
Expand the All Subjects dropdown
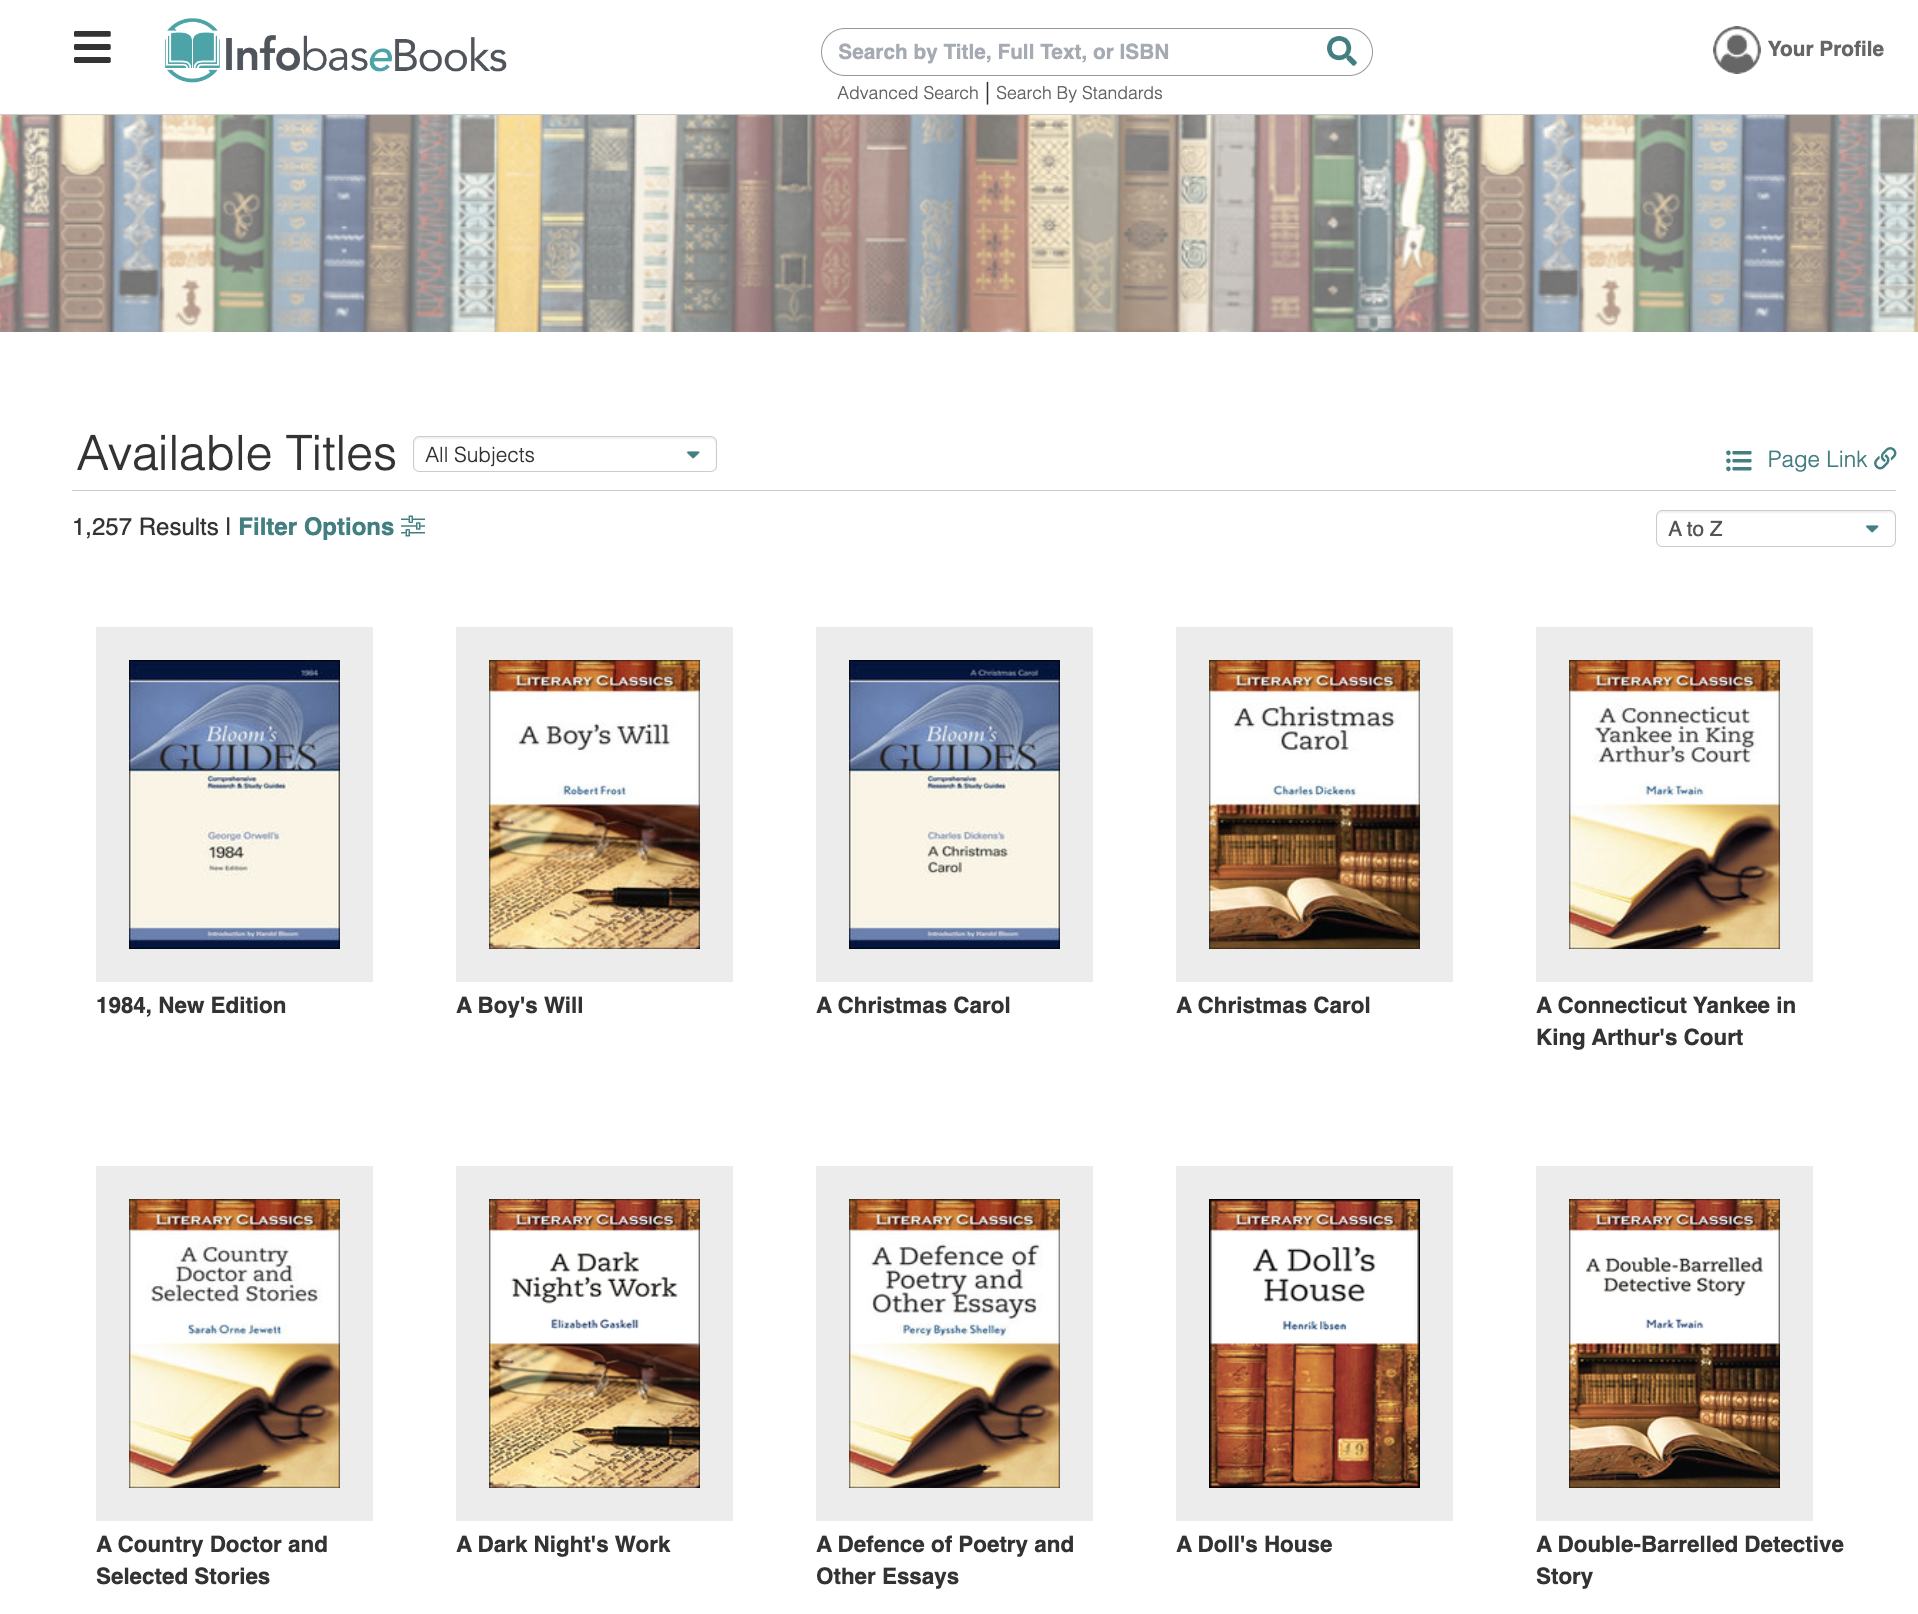pos(565,455)
